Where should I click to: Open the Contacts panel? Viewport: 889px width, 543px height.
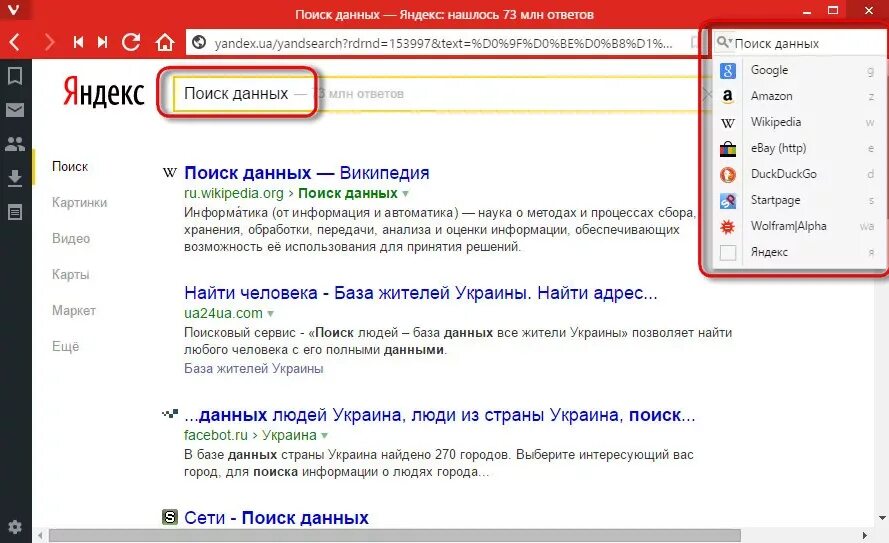coord(15,144)
